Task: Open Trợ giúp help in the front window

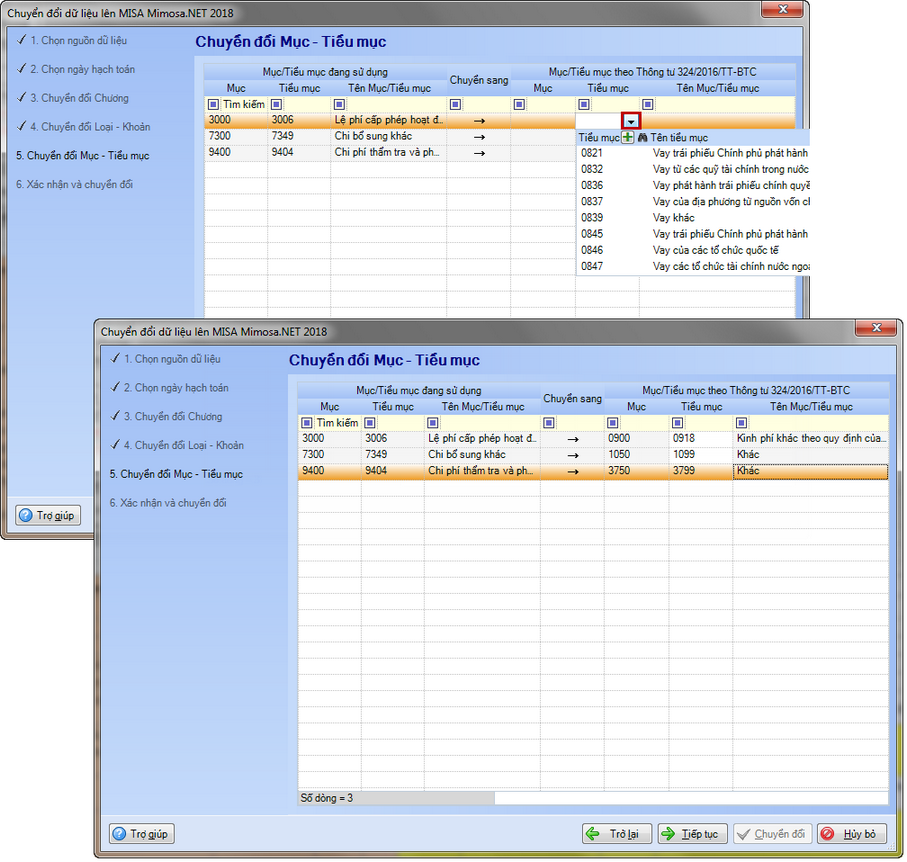Action: [140, 834]
